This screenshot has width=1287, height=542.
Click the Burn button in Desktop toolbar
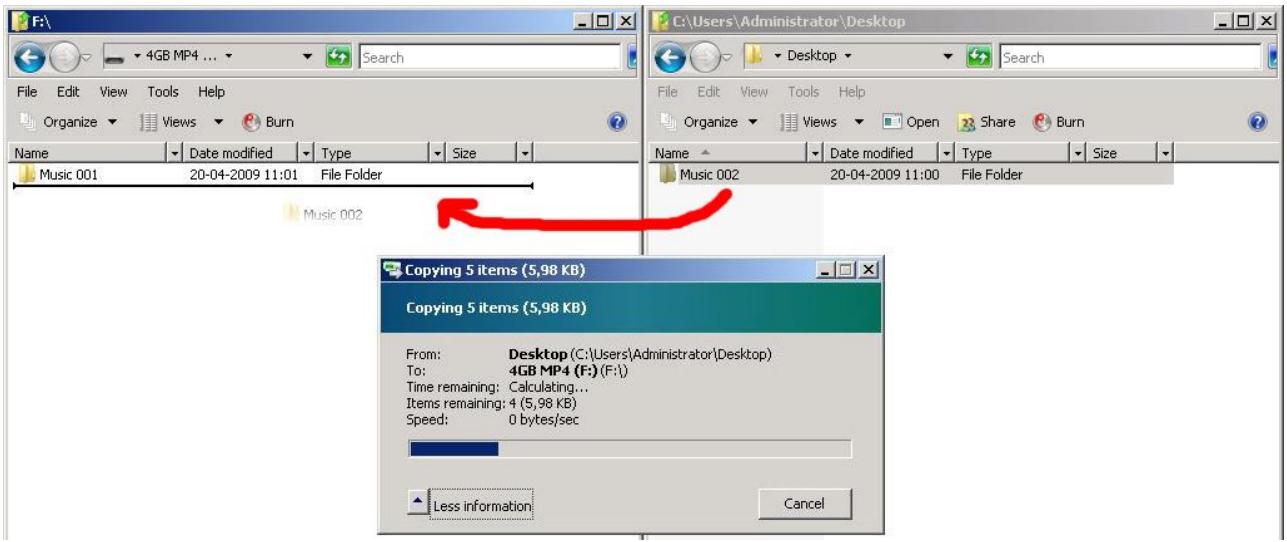[1059, 122]
